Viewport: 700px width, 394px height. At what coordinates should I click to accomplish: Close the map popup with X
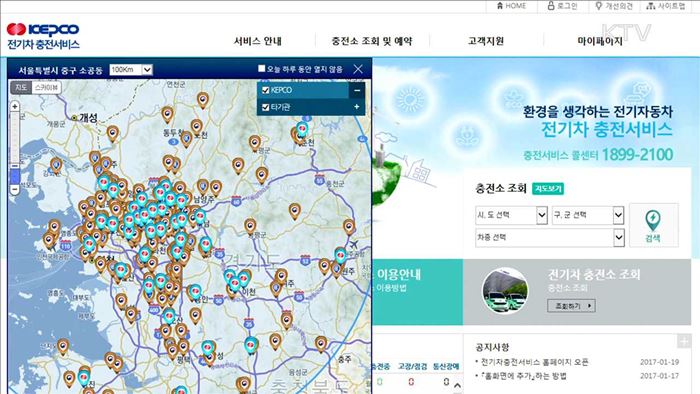click(x=358, y=69)
